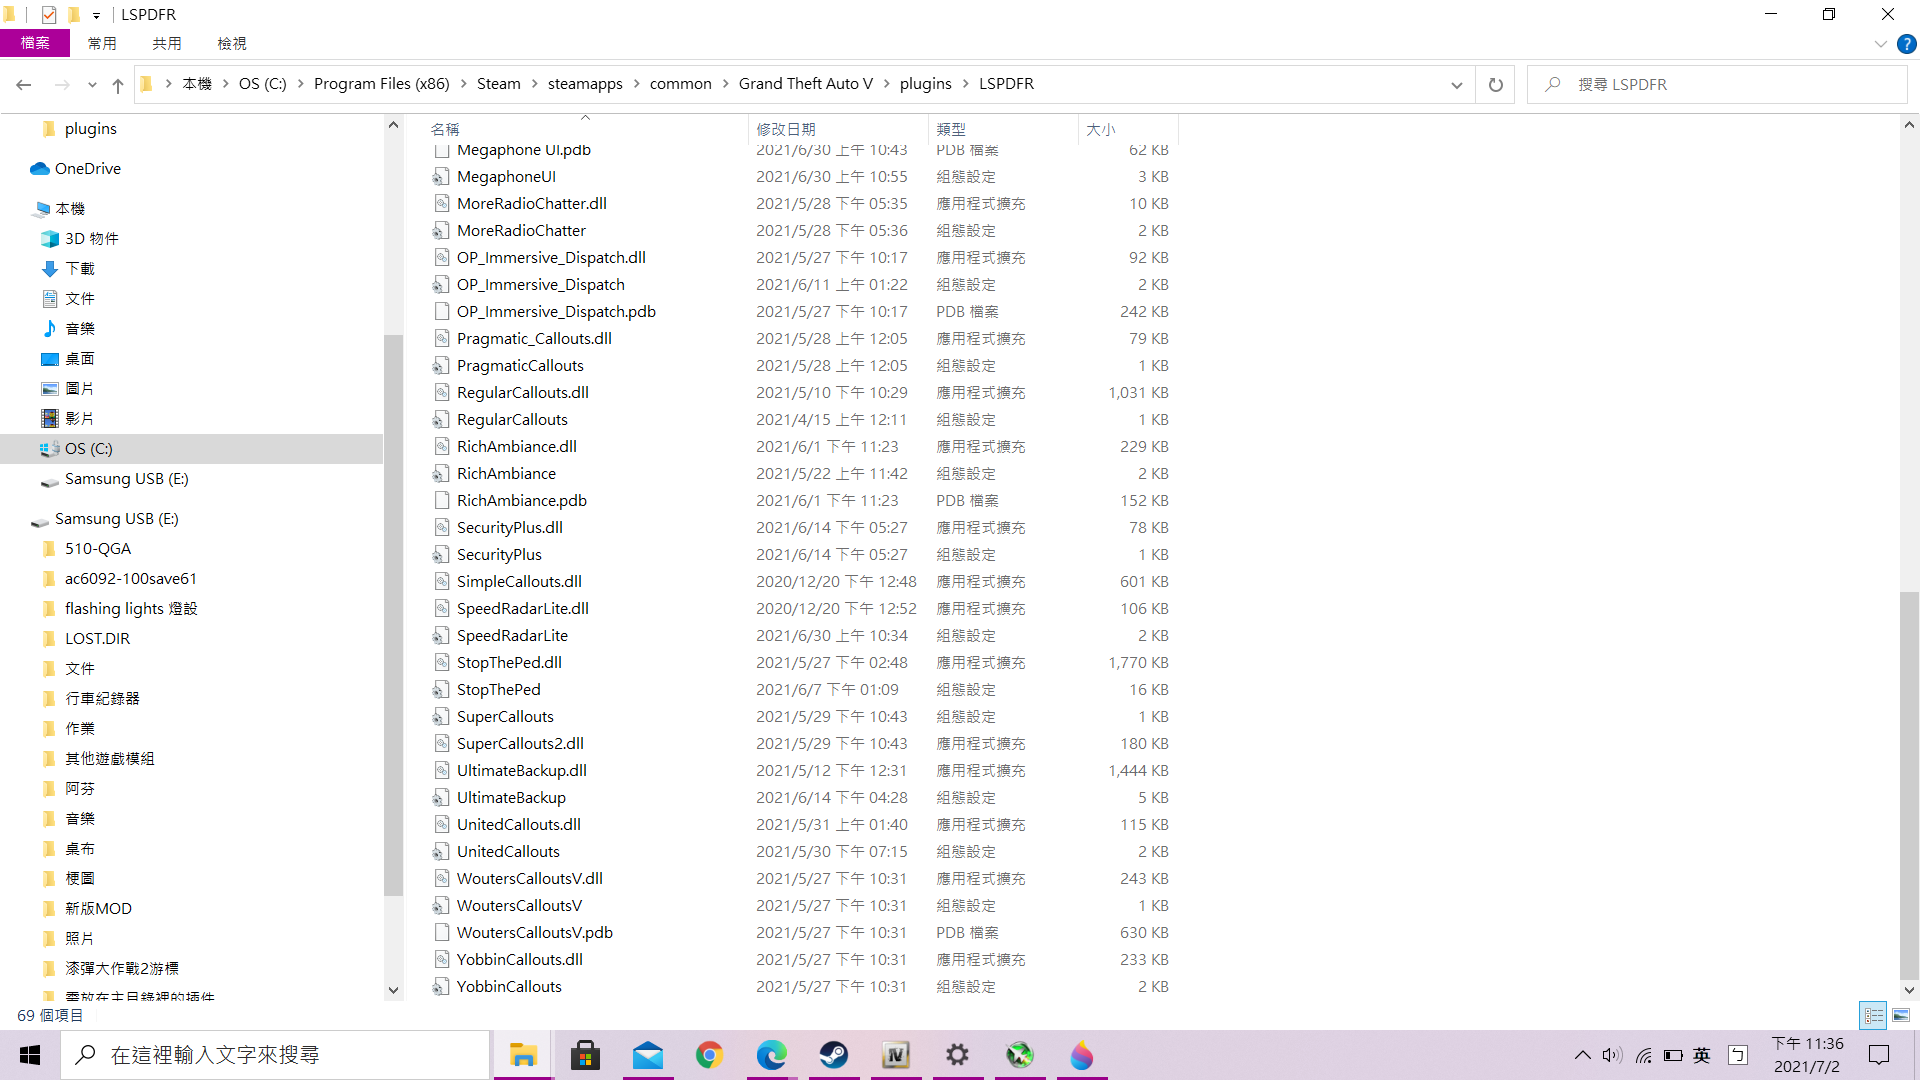The width and height of the screenshot is (1920, 1080).
Task: Click the Refresh button beside address bar
Action: pyautogui.click(x=1495, y=85)
